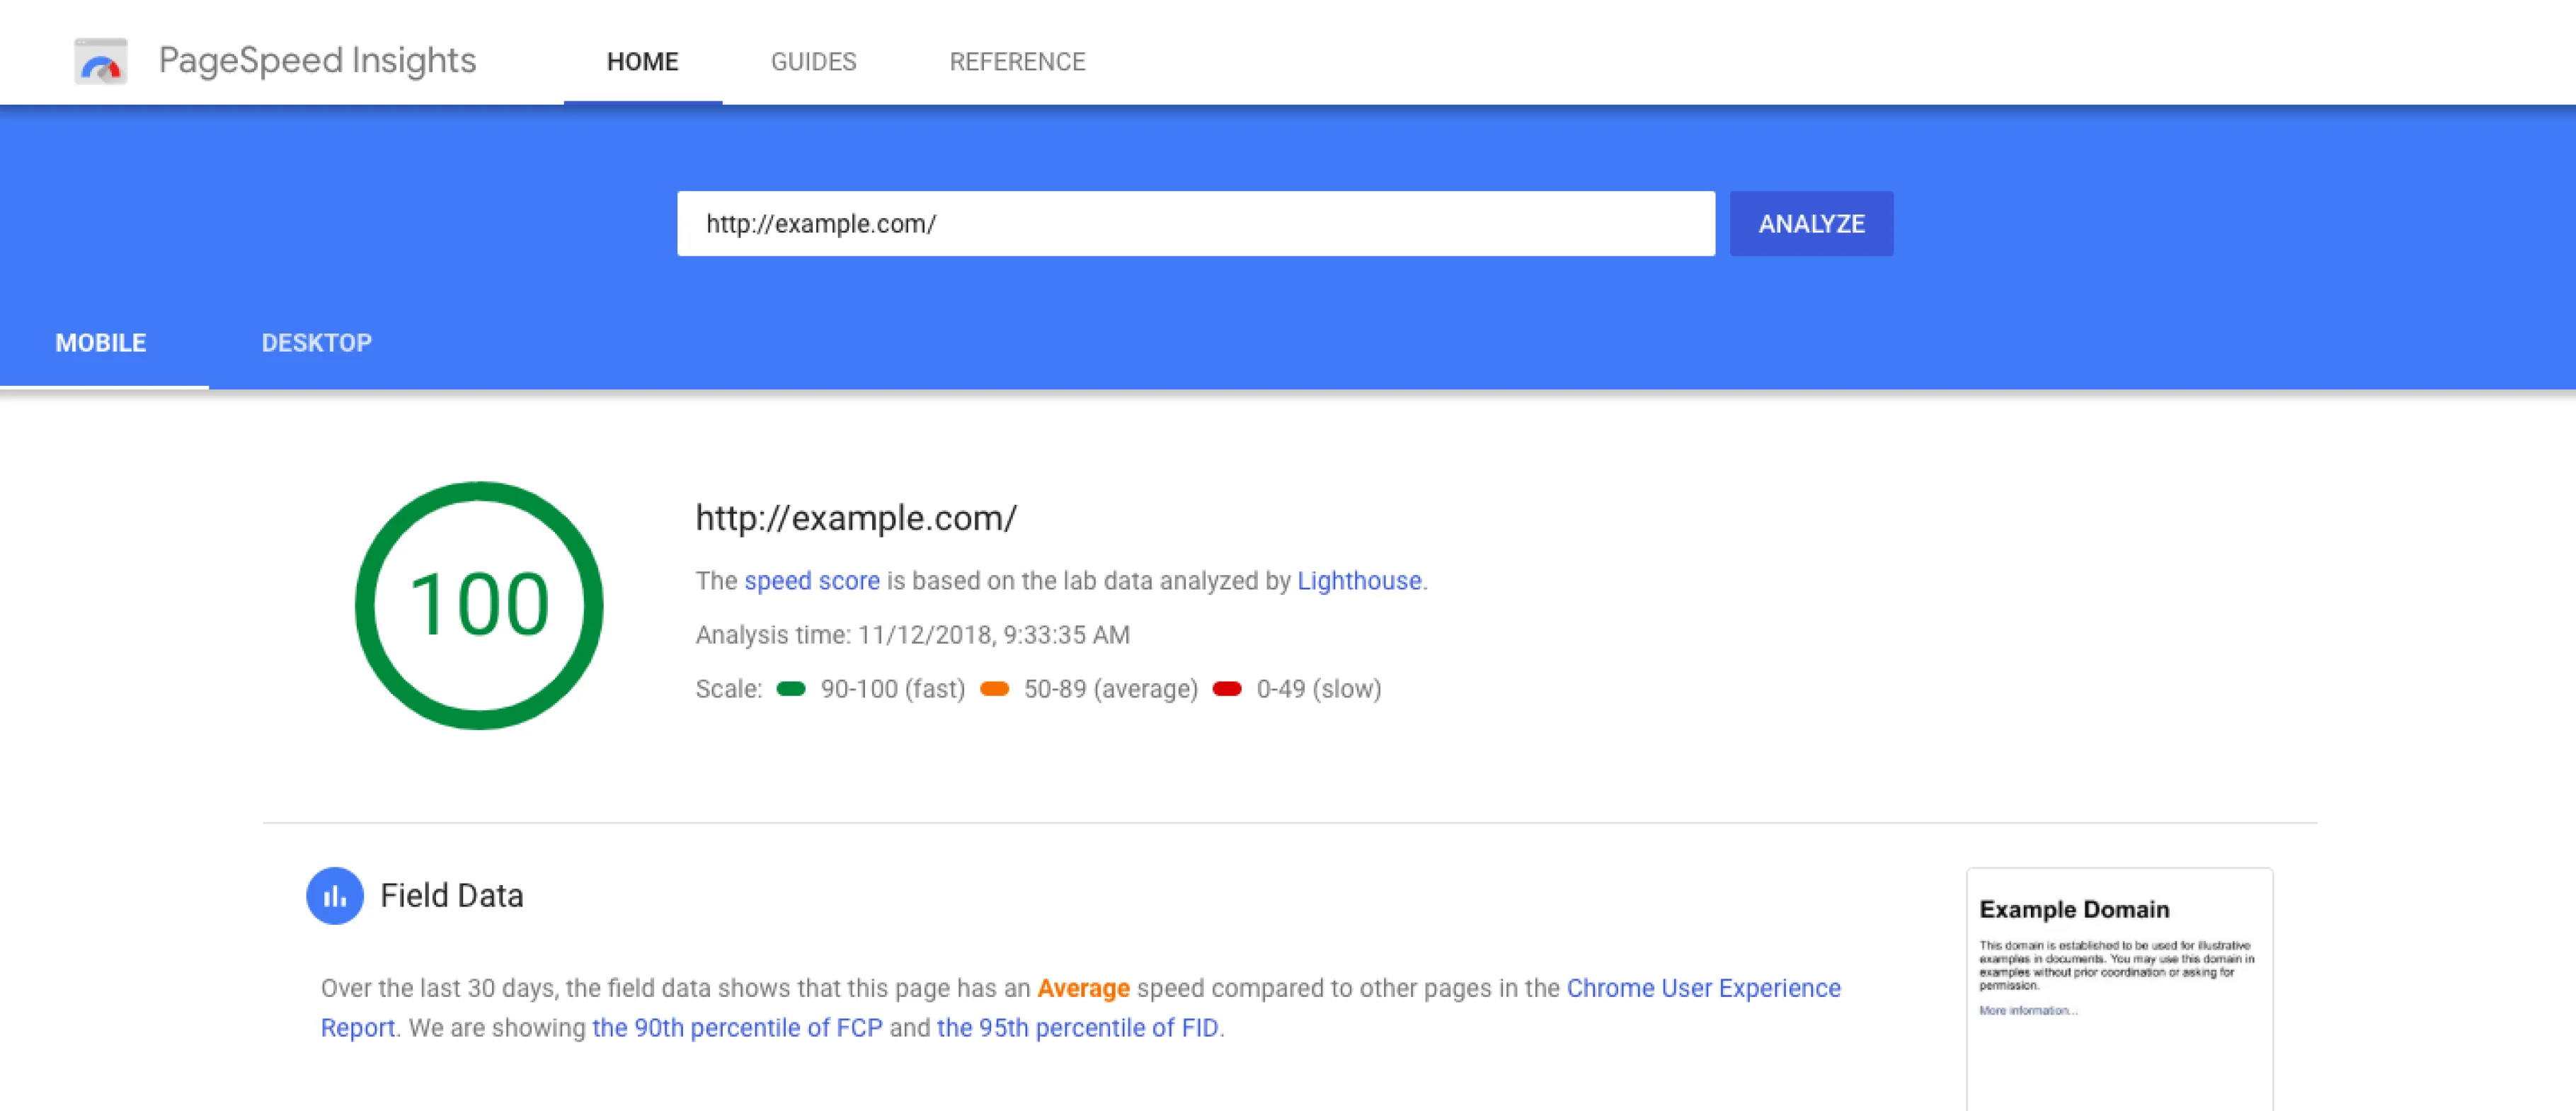Click the URL input field
2576x1111 pixels.
tap(1194, 223)
